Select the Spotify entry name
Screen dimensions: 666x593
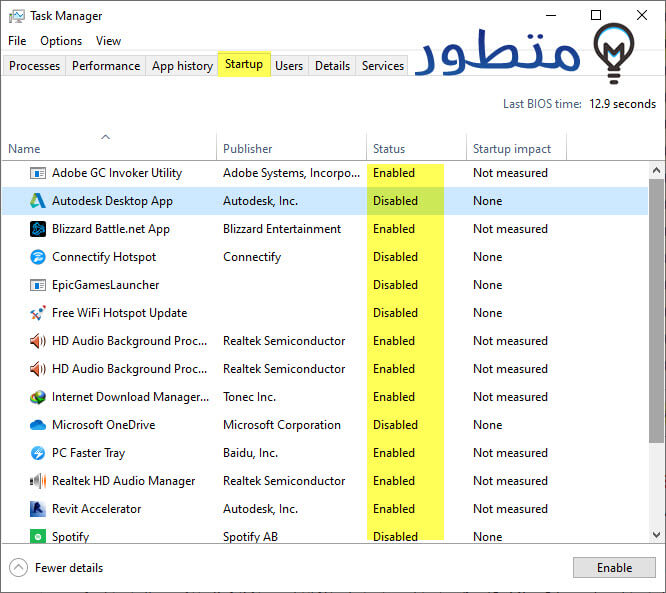[71, 537]
